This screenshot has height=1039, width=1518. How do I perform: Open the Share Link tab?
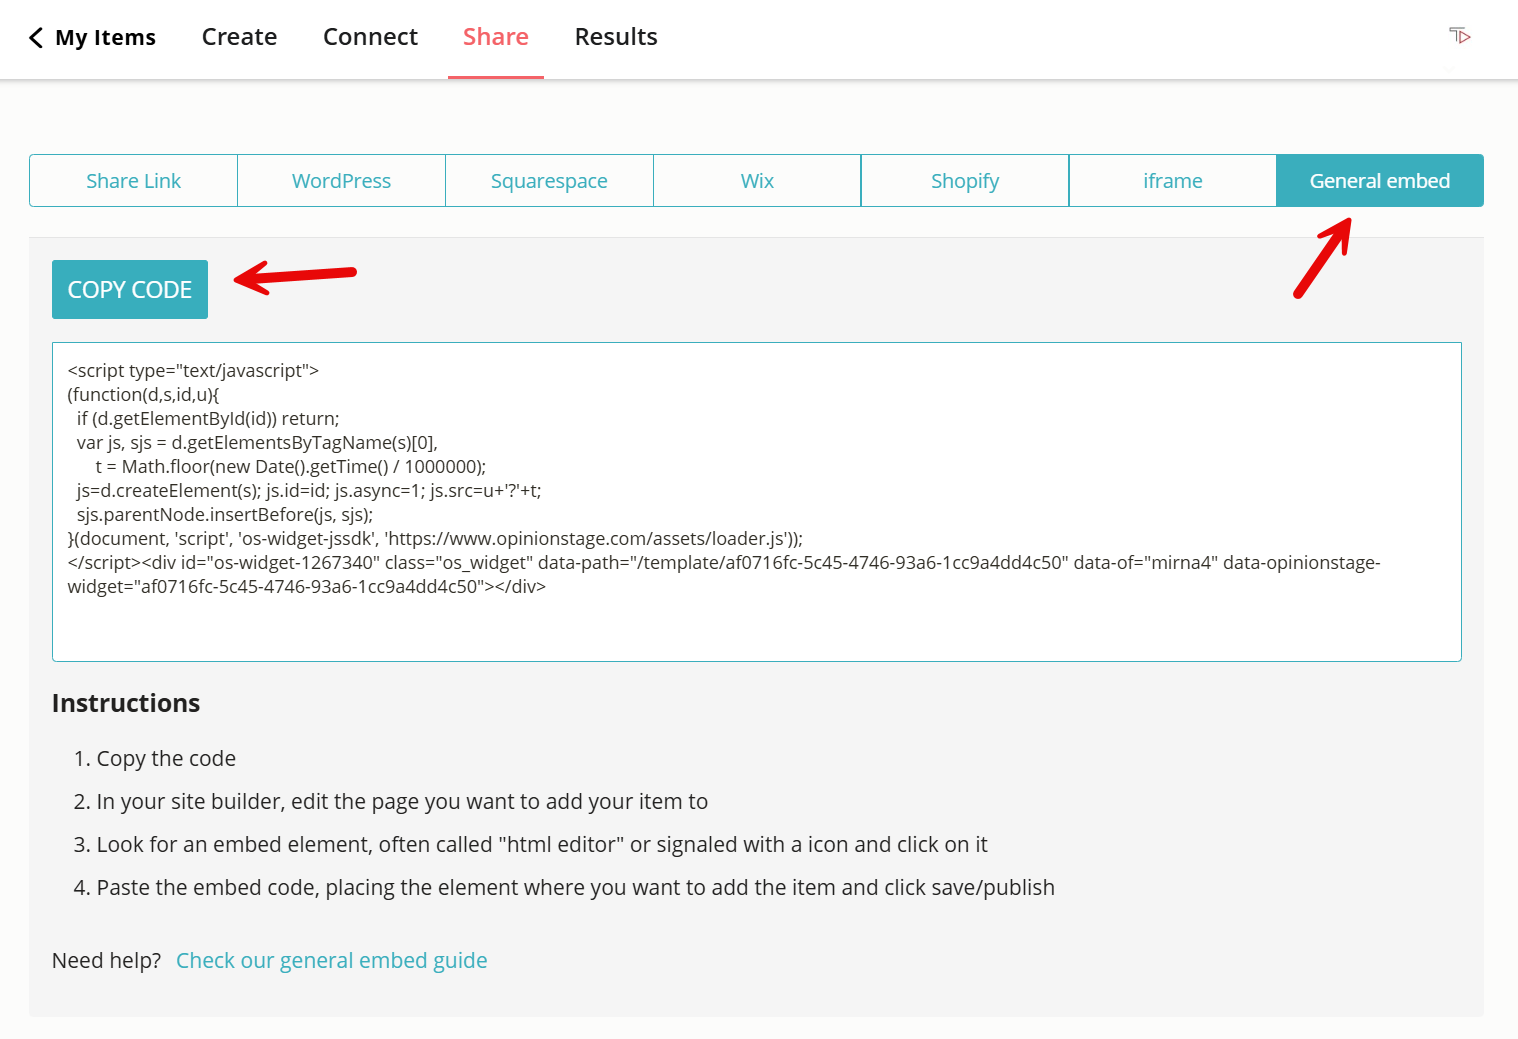click(133, 180)
